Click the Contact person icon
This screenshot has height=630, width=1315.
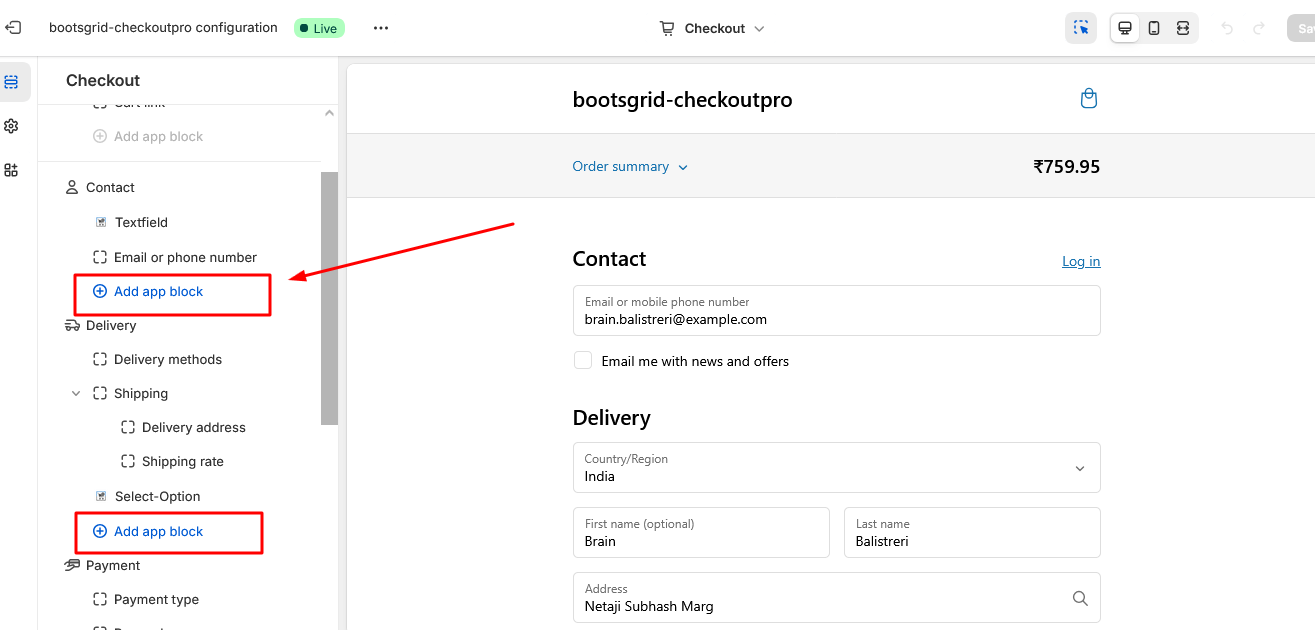pos(72,187)
